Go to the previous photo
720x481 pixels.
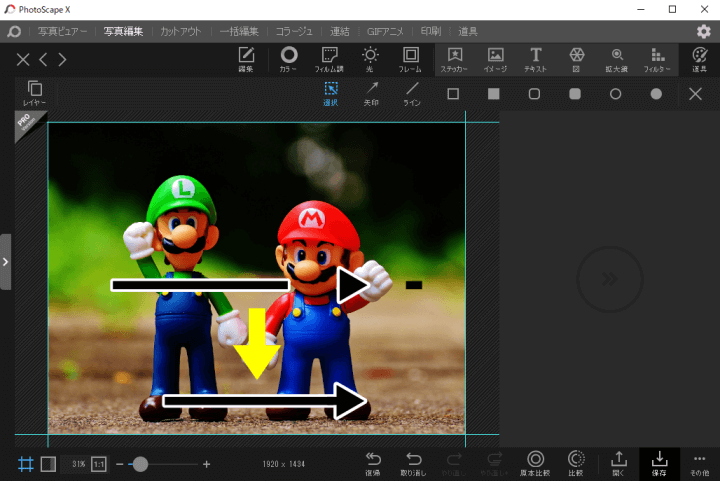pos(43,60)
